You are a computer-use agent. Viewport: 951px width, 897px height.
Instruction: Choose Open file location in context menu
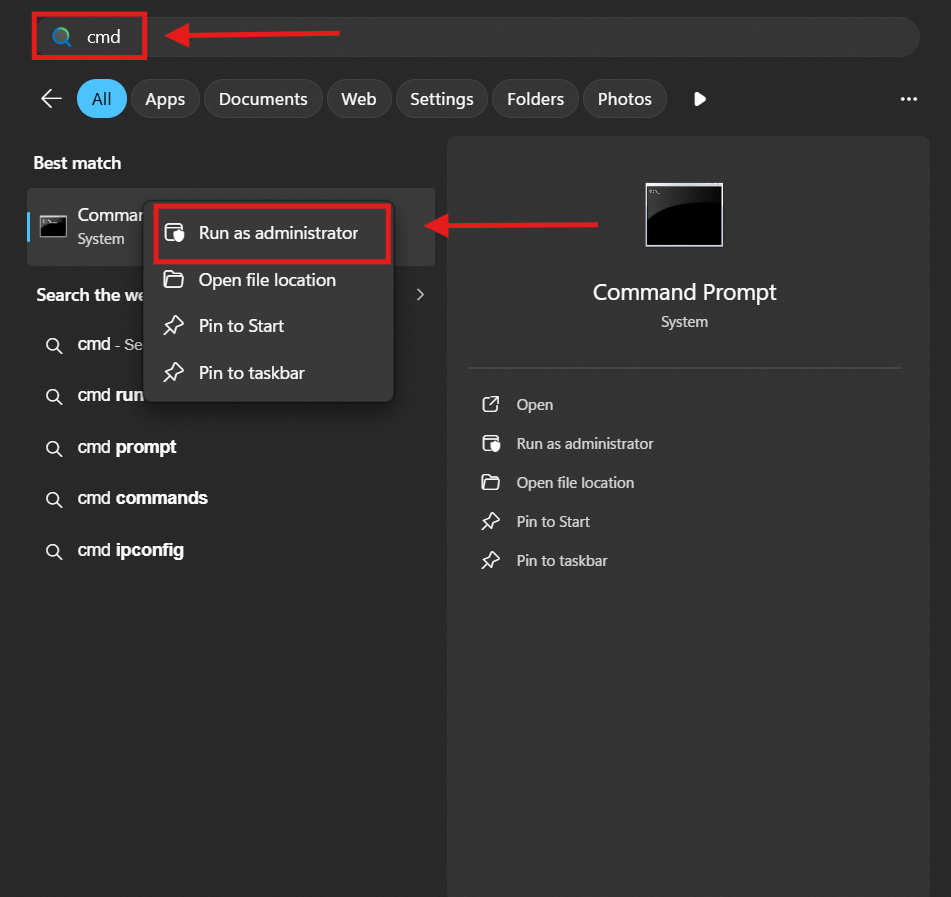pos(269,280)
